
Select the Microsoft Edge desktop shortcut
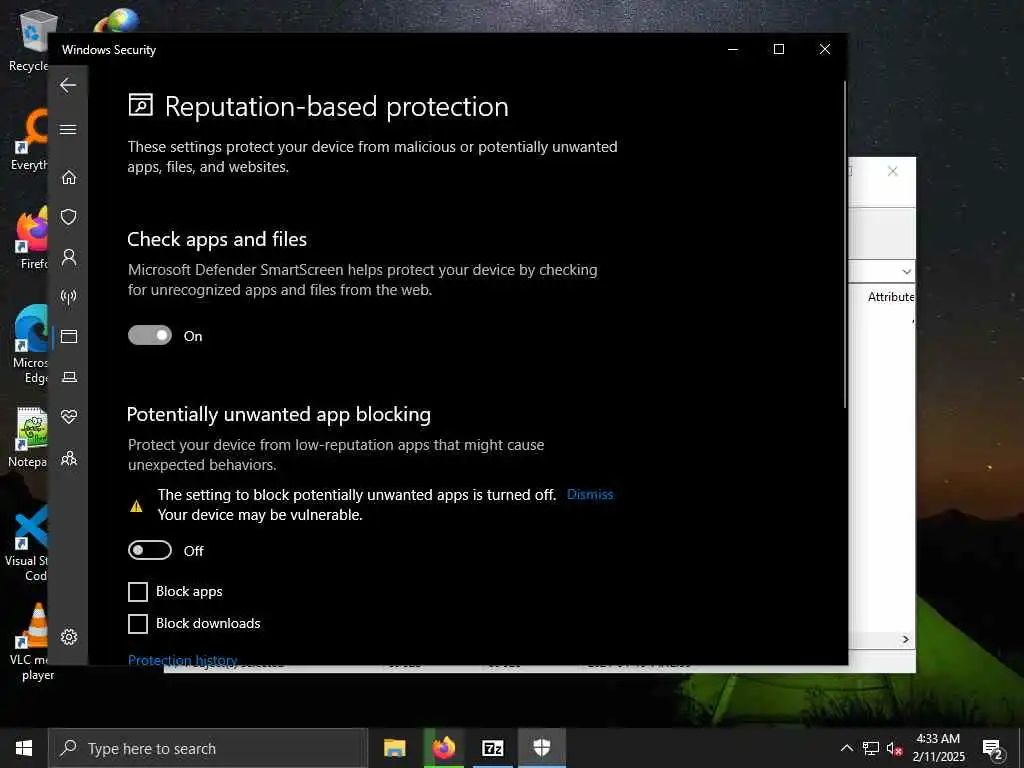pos(30,345)
